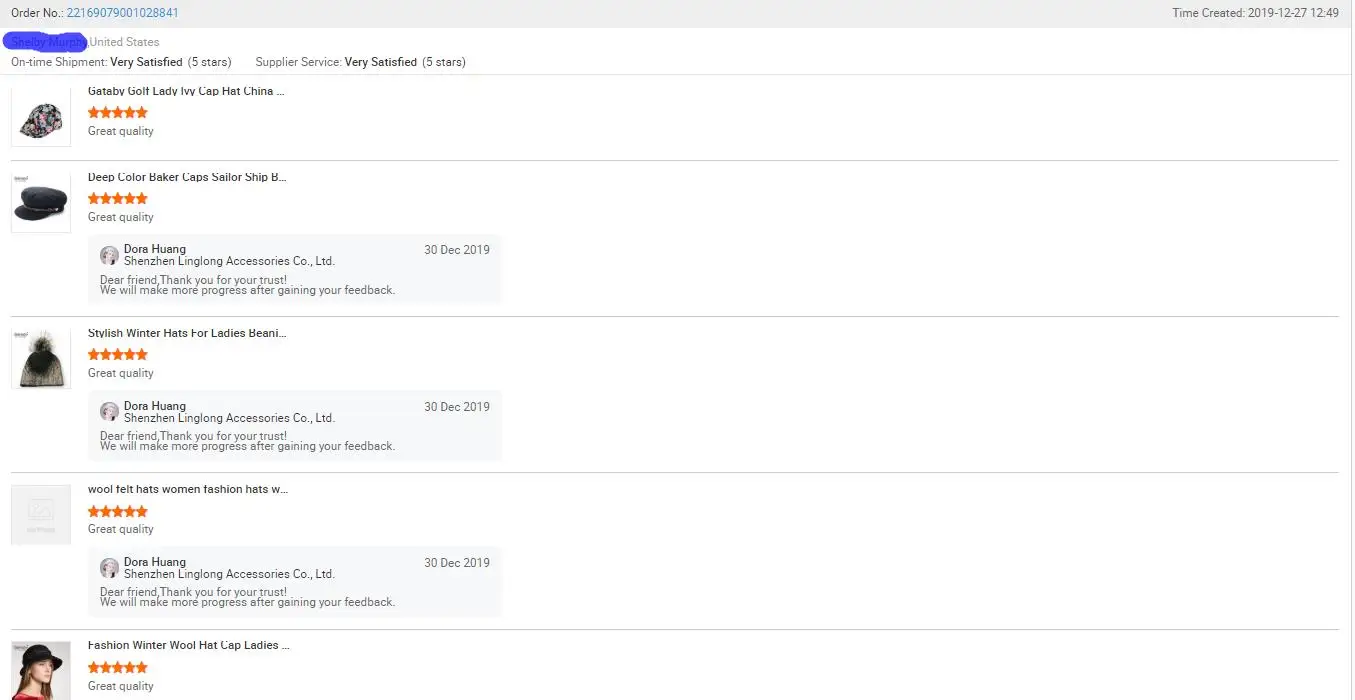Viewport: 1355px width, 700px height.
Task: Open Fashion Winter Wool Hat Cap title
Action: pyautogui.click(x=189, y=645)
